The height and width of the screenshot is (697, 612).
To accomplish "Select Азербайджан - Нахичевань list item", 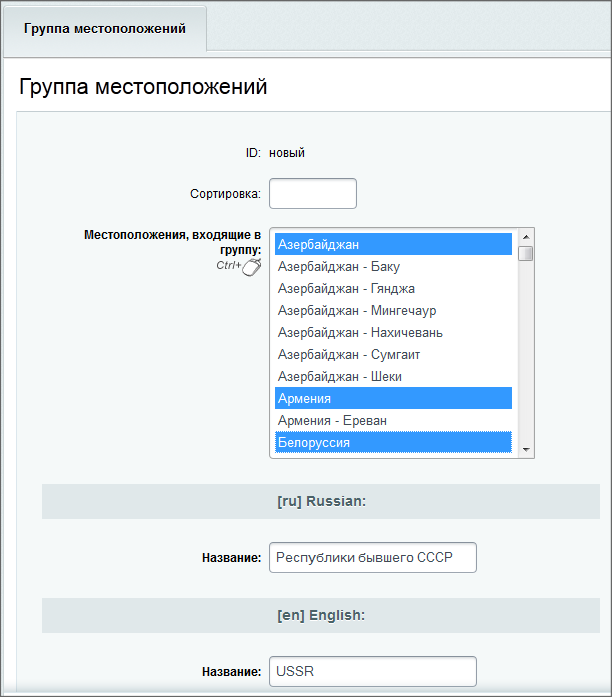I will 393,332.
